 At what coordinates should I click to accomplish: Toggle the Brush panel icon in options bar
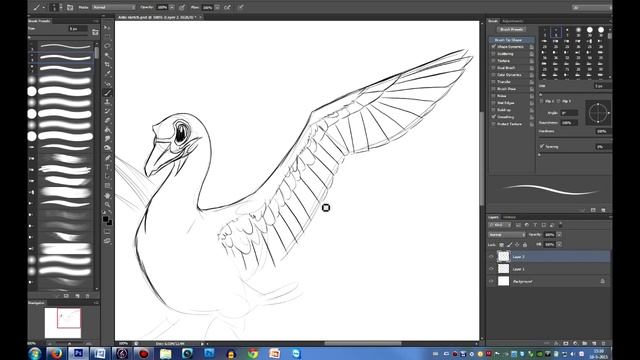click(70, 7)
